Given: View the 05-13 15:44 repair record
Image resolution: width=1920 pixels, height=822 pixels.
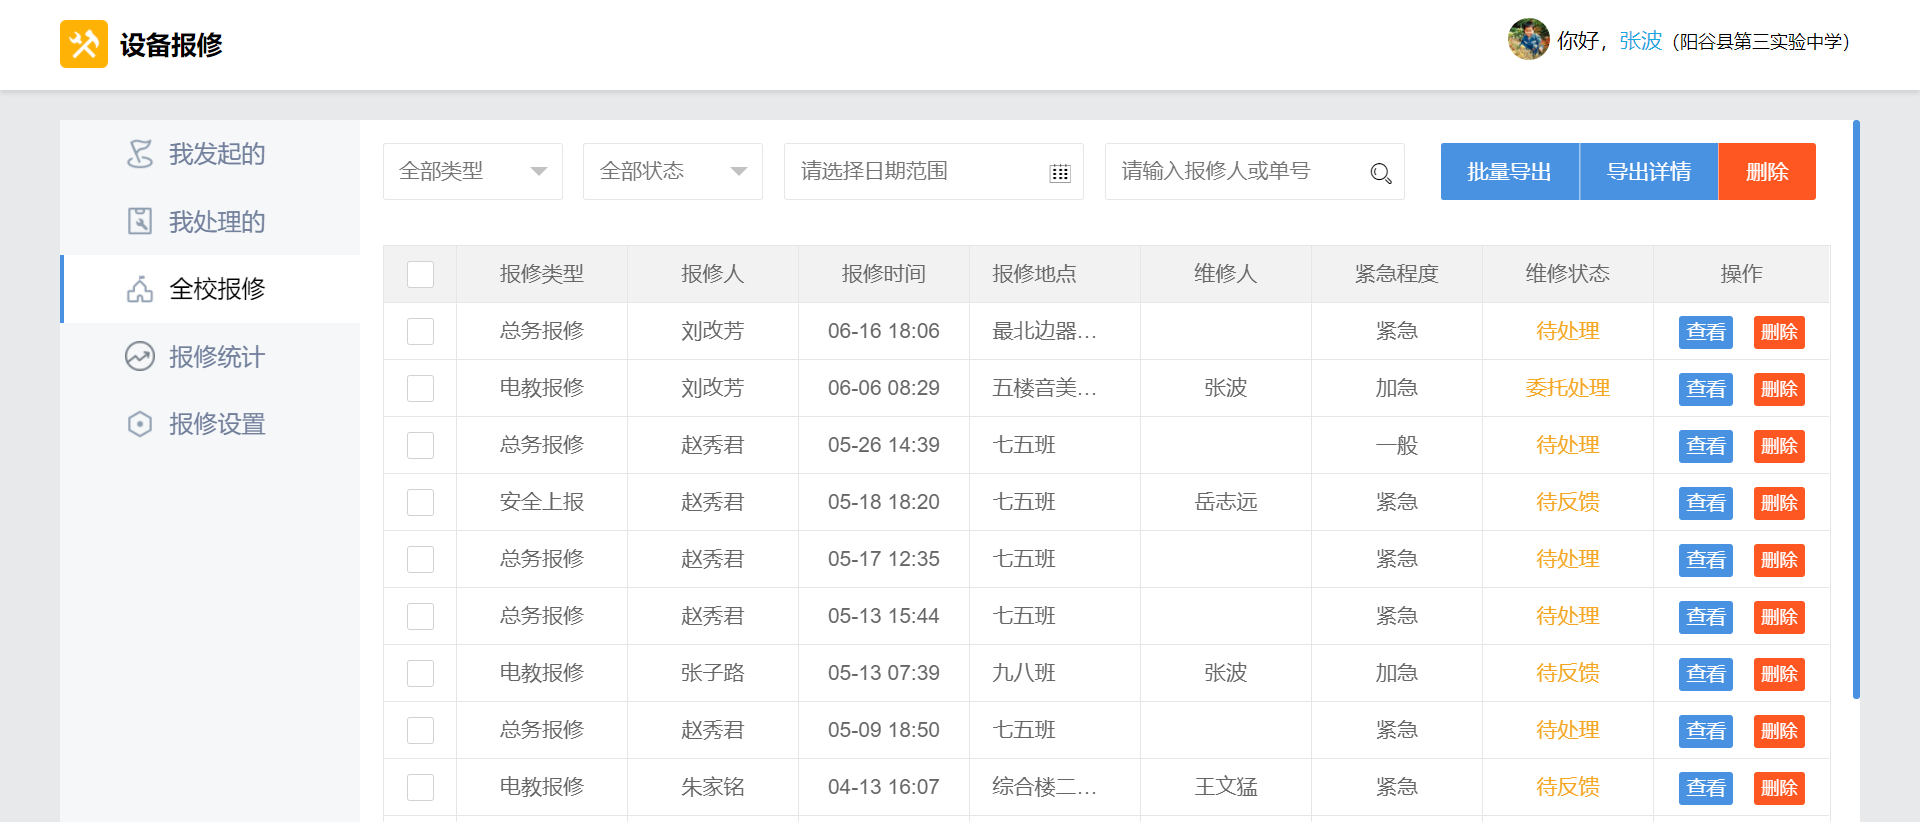Looking at the screenshot, I should click(1706, 617).
